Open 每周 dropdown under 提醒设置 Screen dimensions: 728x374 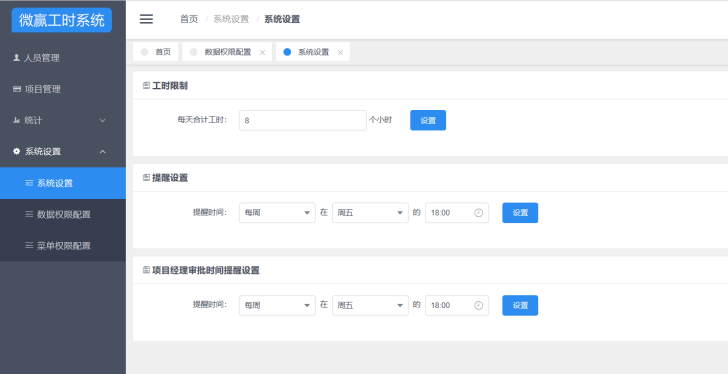click(277, 213)
